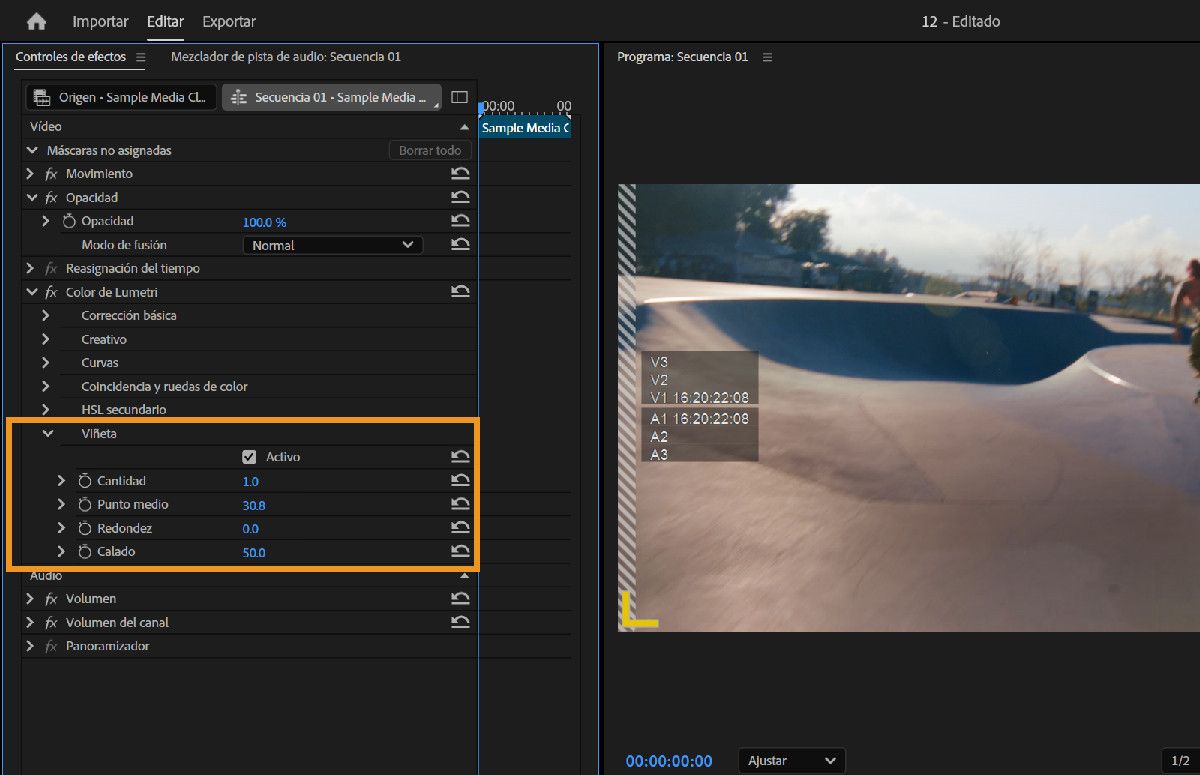The height and width of the screenshot is (775, 1200).
Task: Open the Ajustar zoom level dropdown
Action: click(792, 761)
